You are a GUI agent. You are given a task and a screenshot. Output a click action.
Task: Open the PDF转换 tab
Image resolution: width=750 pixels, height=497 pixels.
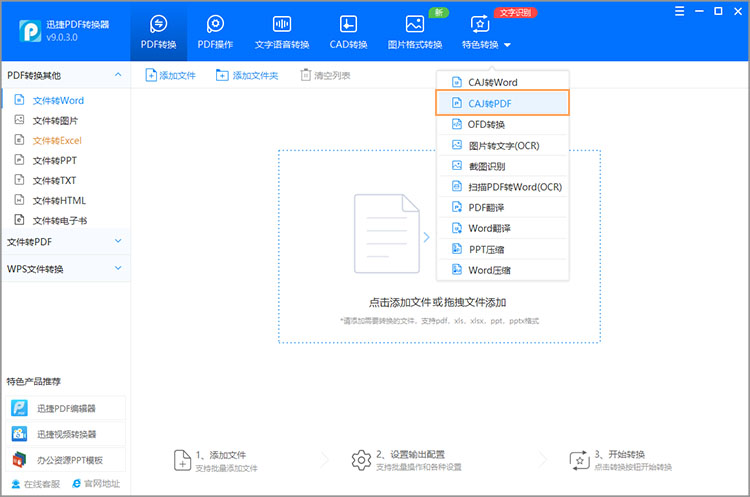(158, 33)
